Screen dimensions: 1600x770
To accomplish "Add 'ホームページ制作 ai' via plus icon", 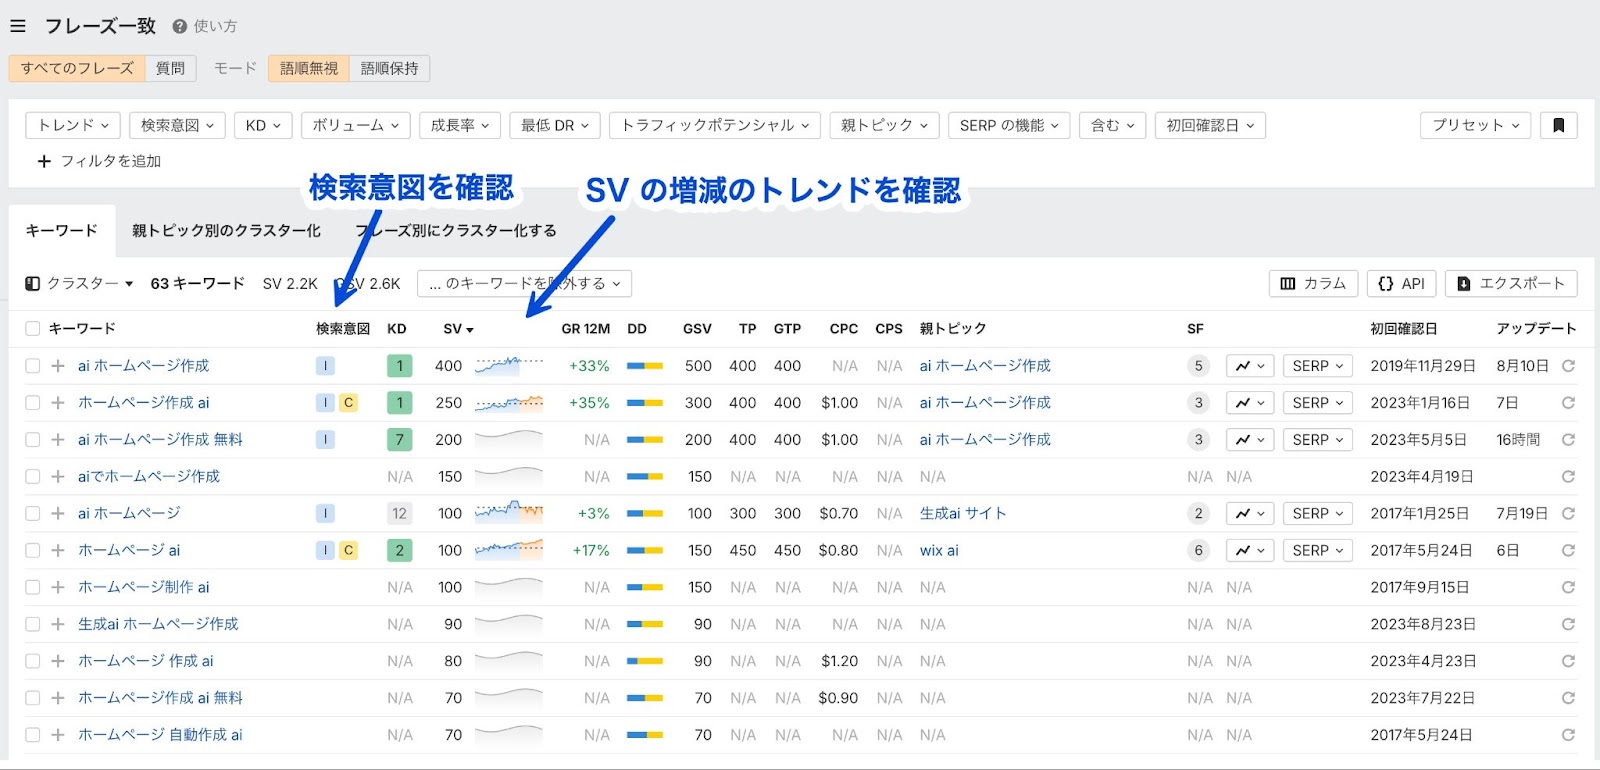I will pos(58,587).
